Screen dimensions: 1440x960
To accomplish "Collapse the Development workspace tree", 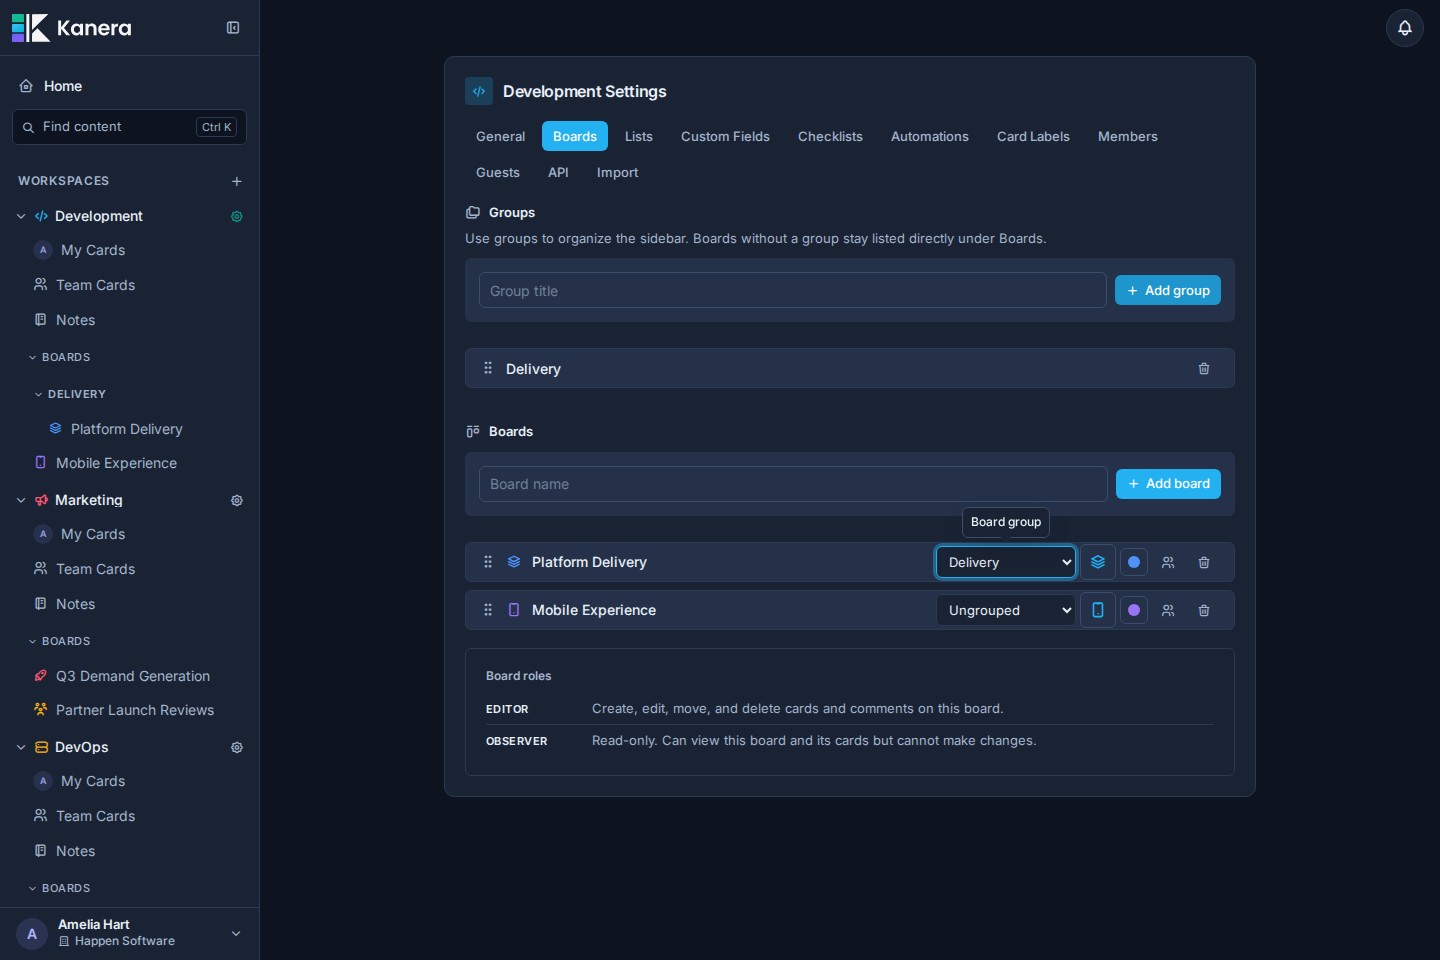I will (x=21, y=217).
